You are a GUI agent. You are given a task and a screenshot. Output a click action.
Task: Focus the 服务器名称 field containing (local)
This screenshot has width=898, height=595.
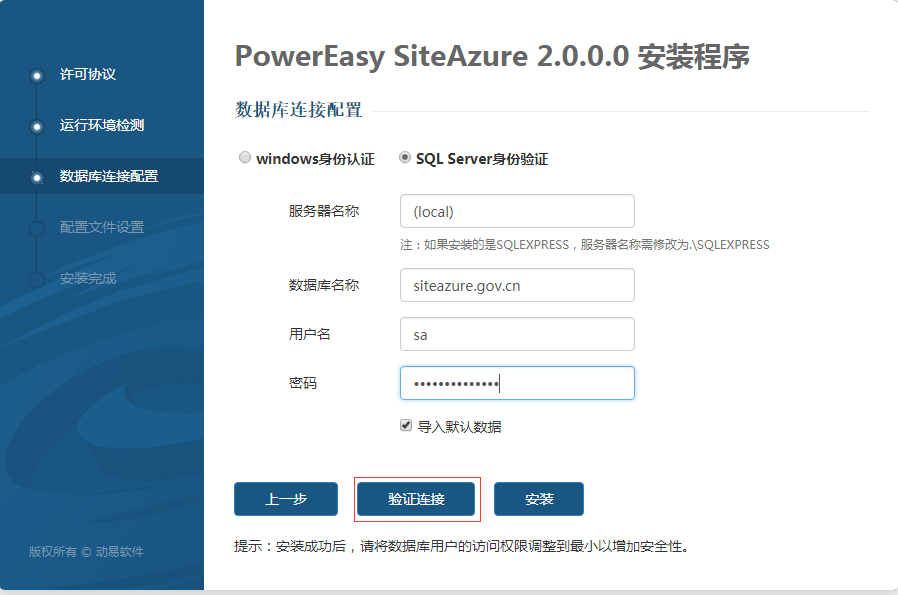(x=517, y=211)
